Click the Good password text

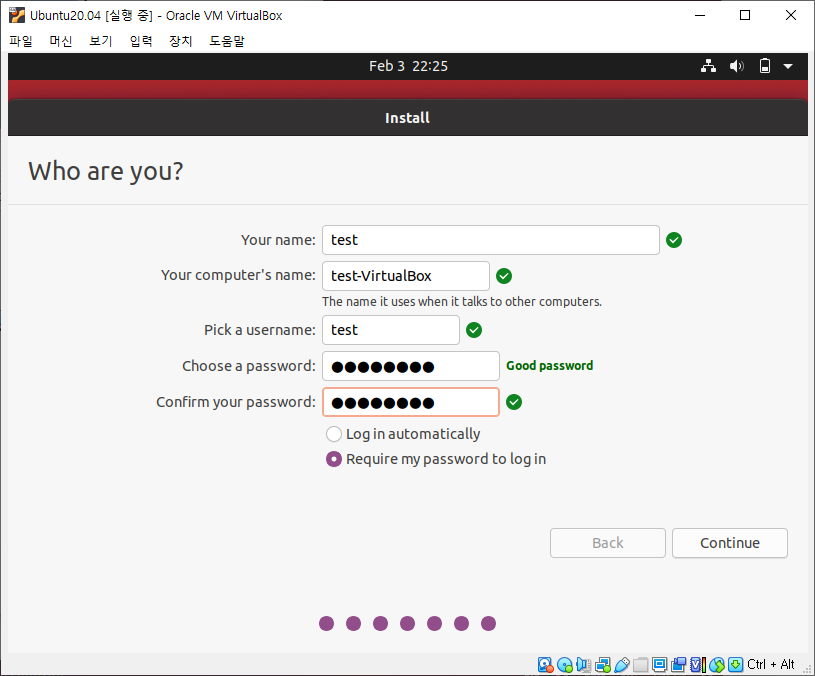click(549, 366)
